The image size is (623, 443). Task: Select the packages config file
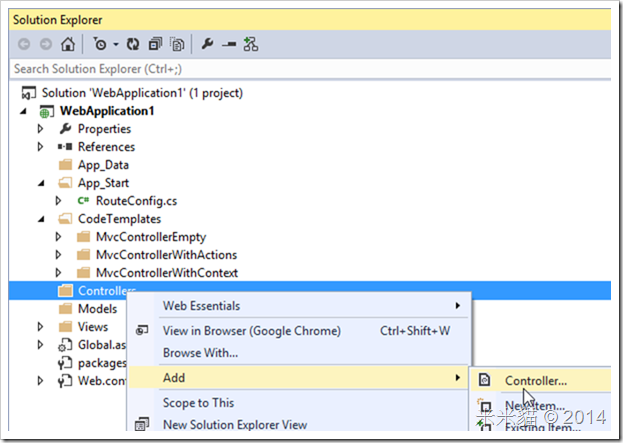102,363
